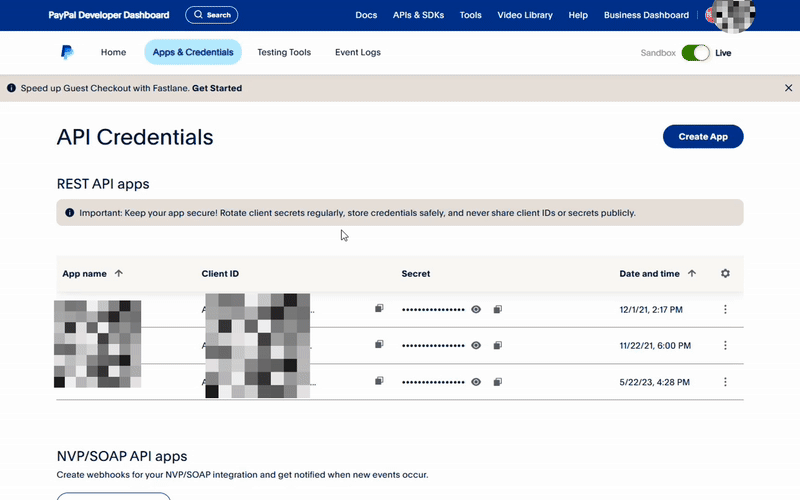Open more options for 12/1/21 app
The width and height of the screenshot is (800, 500).
click(725, 310)
